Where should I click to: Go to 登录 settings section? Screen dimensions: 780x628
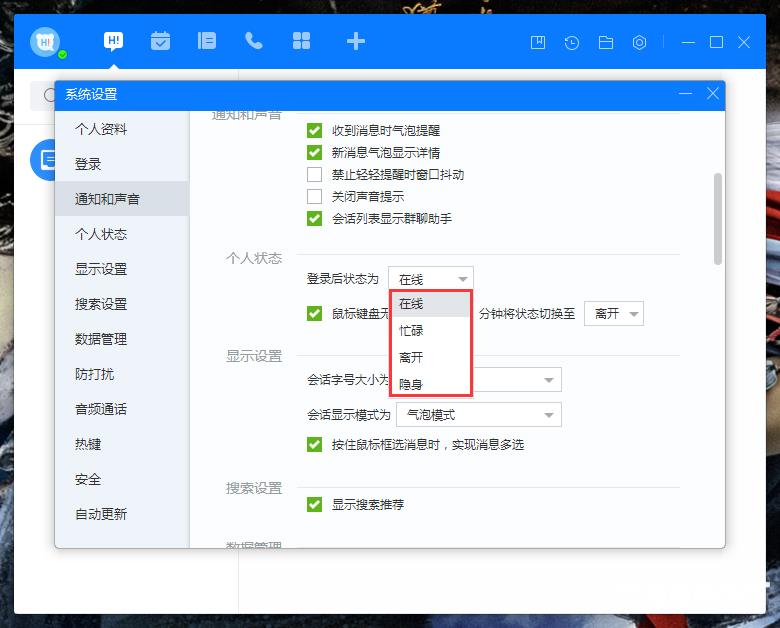point(122,164)
